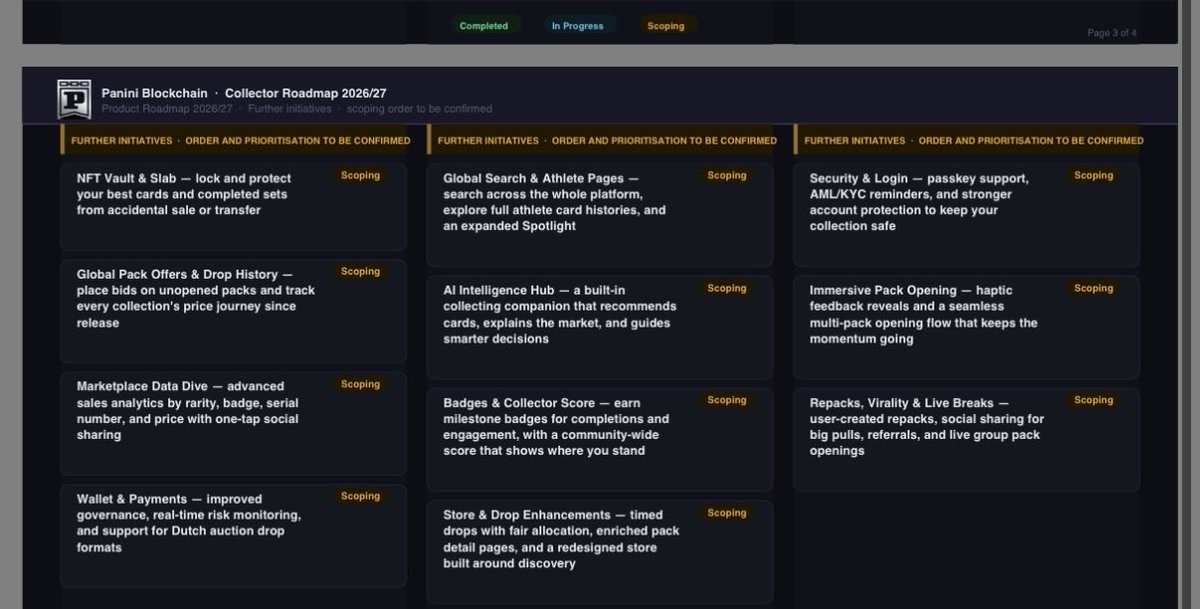The height and width of the screenshot is (609, 1200).
Task: Click the "Panini Blockchain · Collector Roadmap 2026/27" title
Action: tap(244, 93)
